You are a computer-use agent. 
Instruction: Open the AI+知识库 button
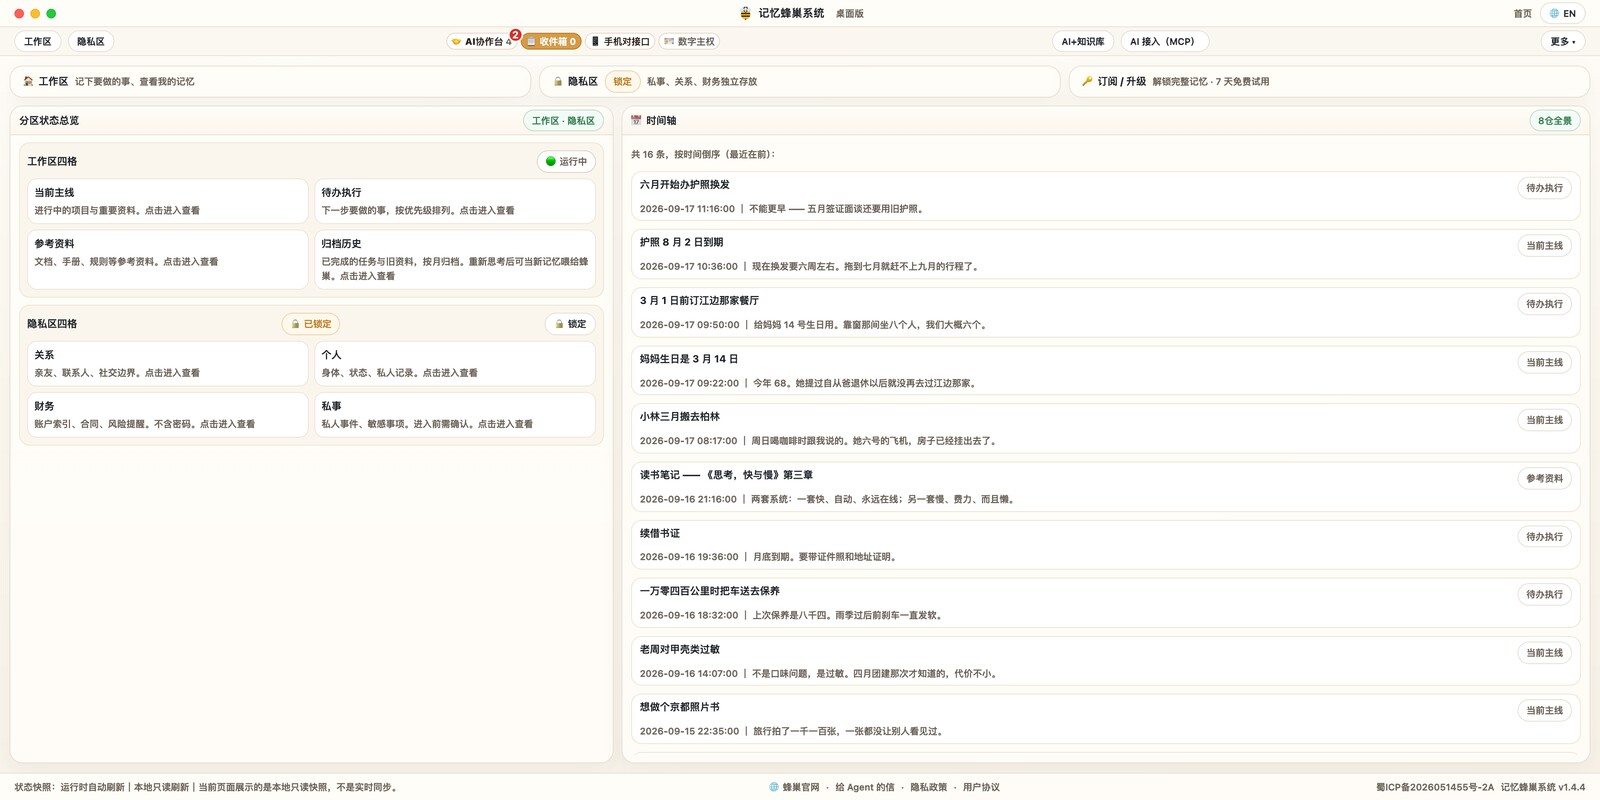point(1083,42)
